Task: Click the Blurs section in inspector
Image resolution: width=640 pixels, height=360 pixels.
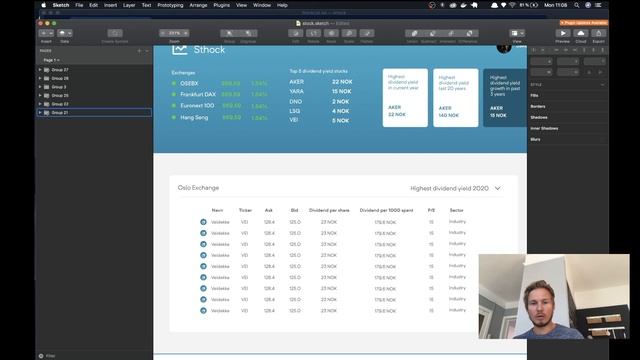Action: click(535, 140)
